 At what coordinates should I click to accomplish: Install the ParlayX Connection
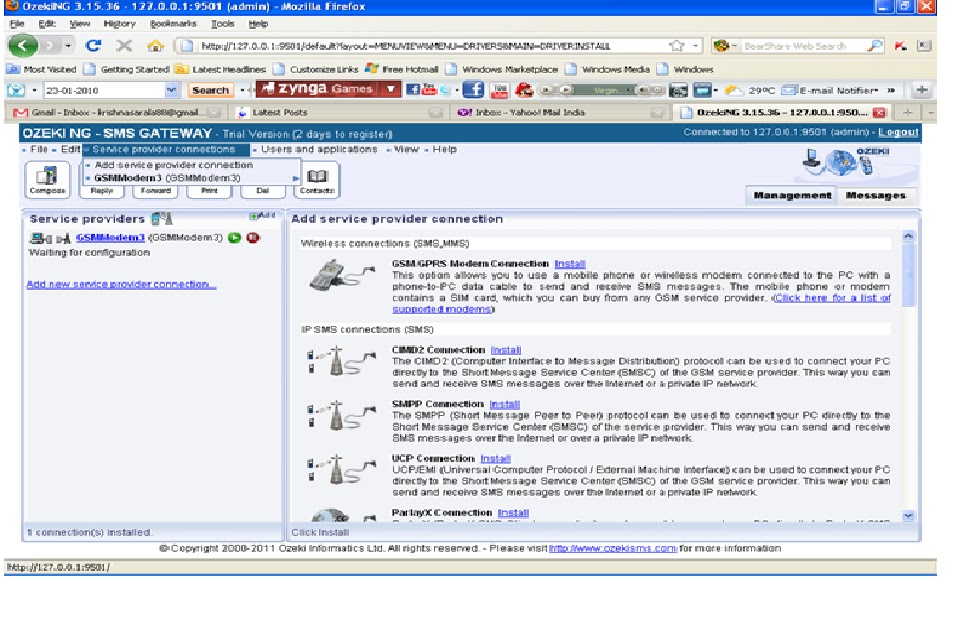point(514,512)
